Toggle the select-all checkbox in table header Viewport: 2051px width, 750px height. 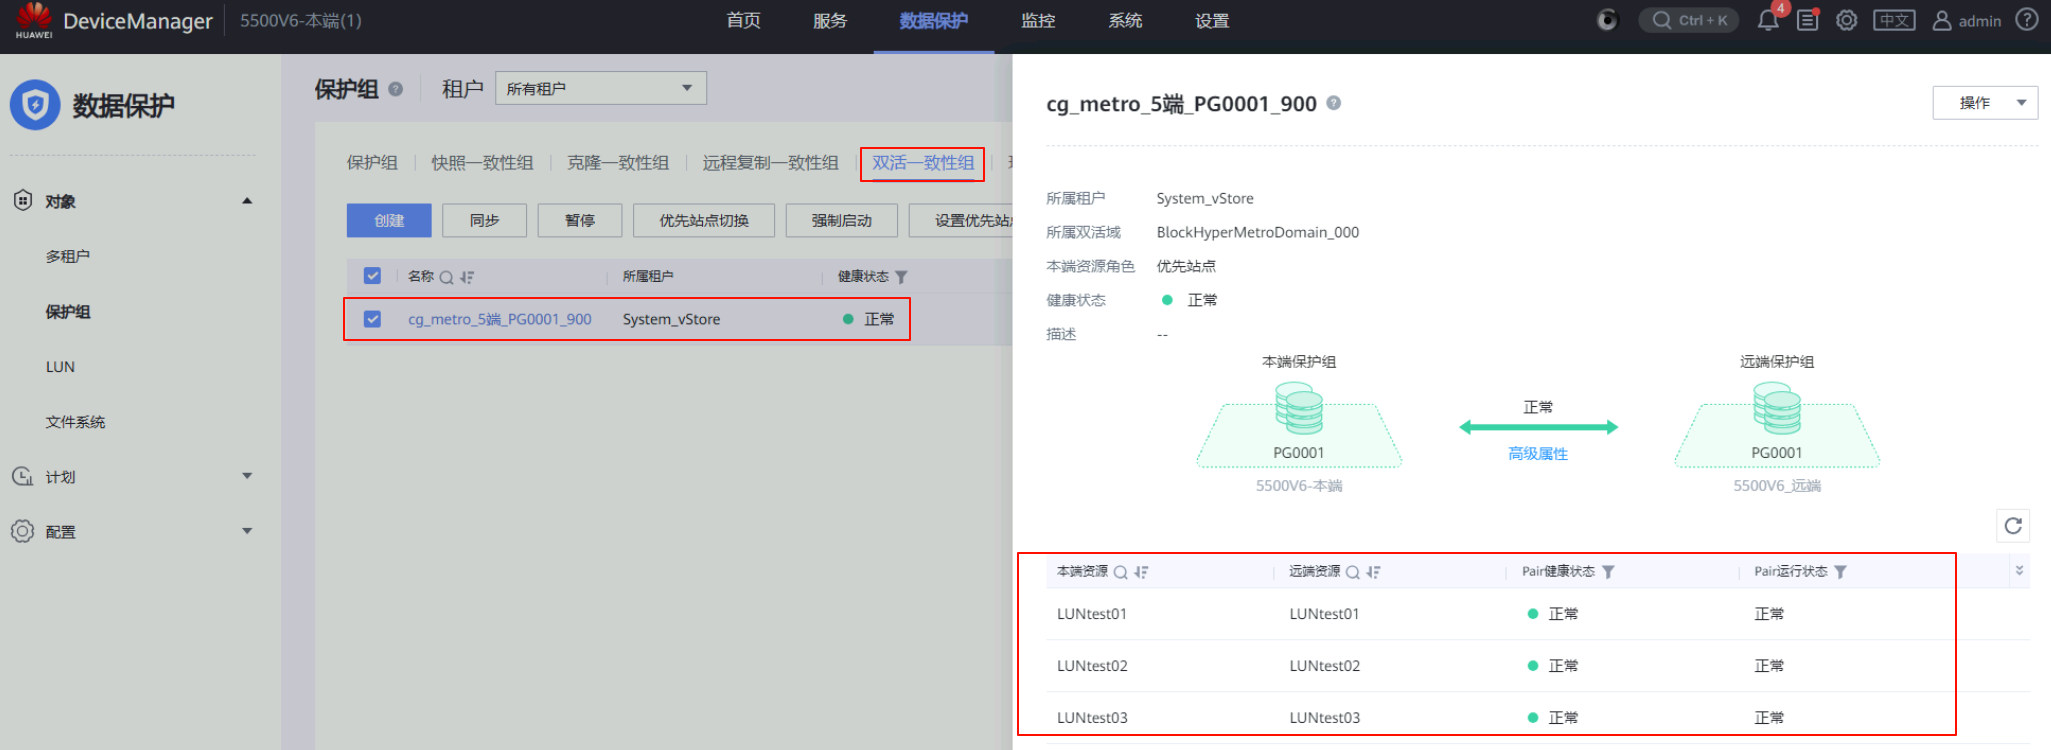(x=372, y=276)
